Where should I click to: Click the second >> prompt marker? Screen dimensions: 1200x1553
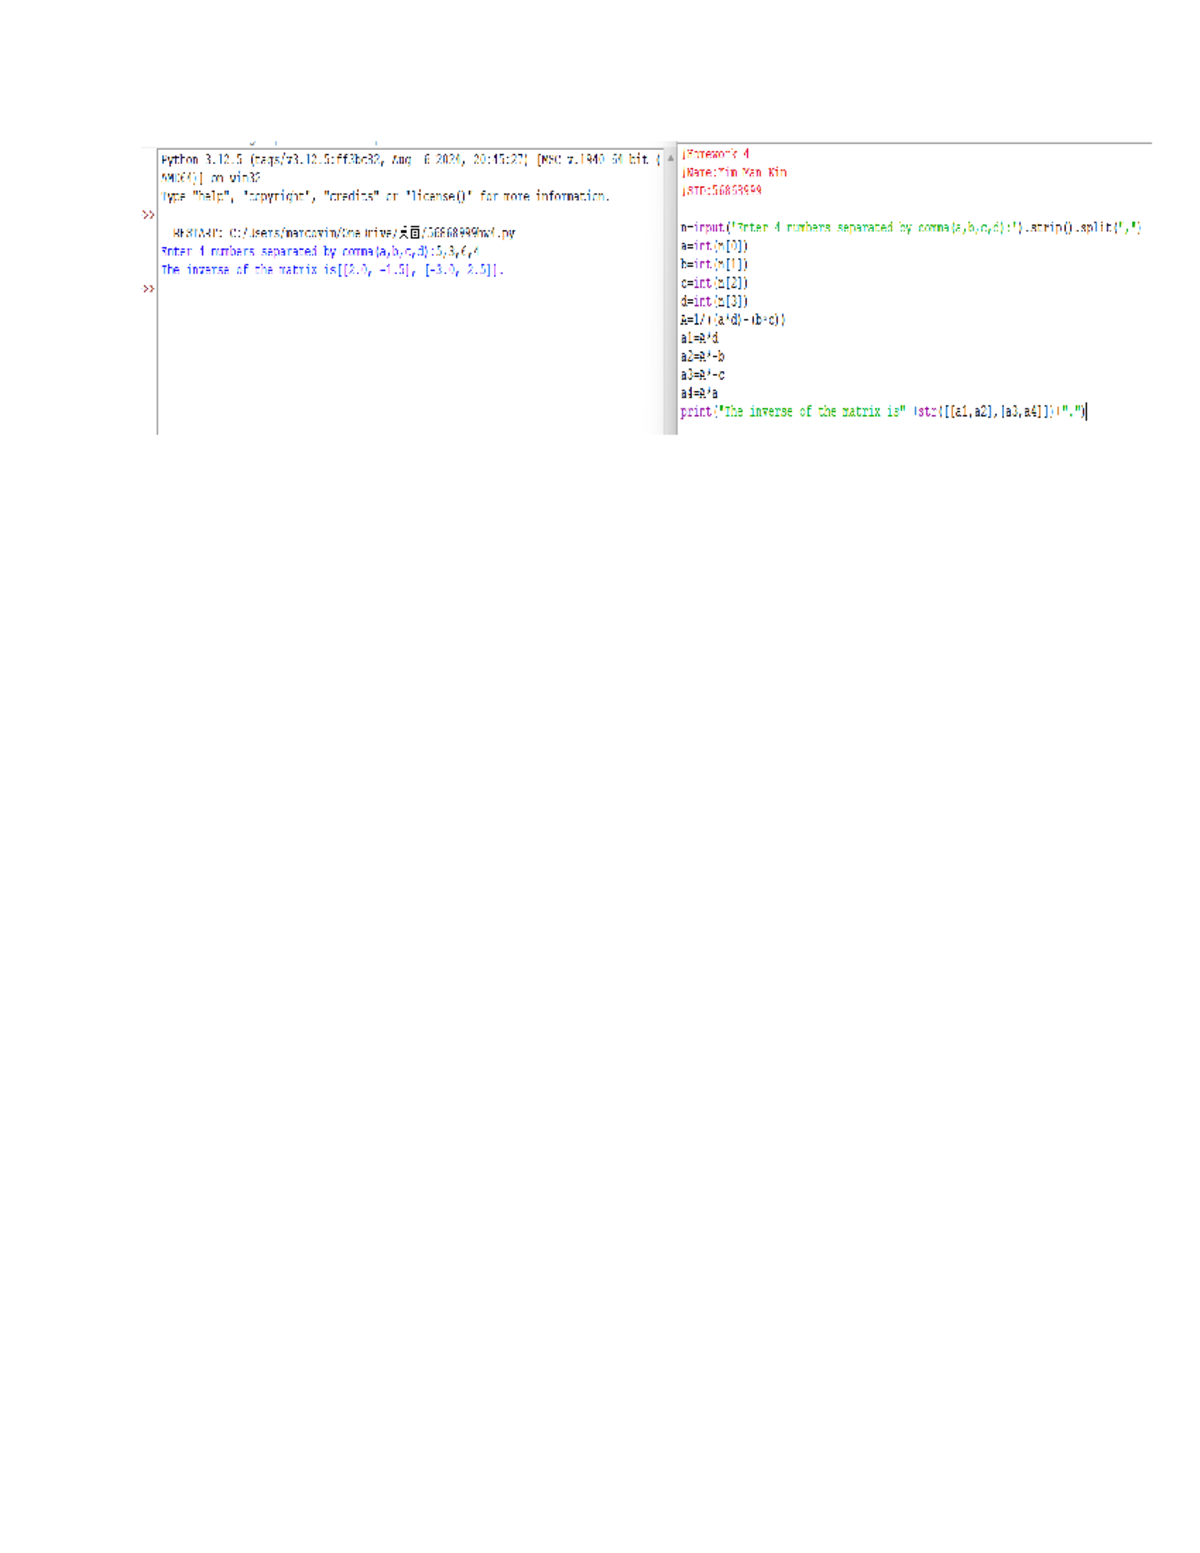click(x=148, y=289)
